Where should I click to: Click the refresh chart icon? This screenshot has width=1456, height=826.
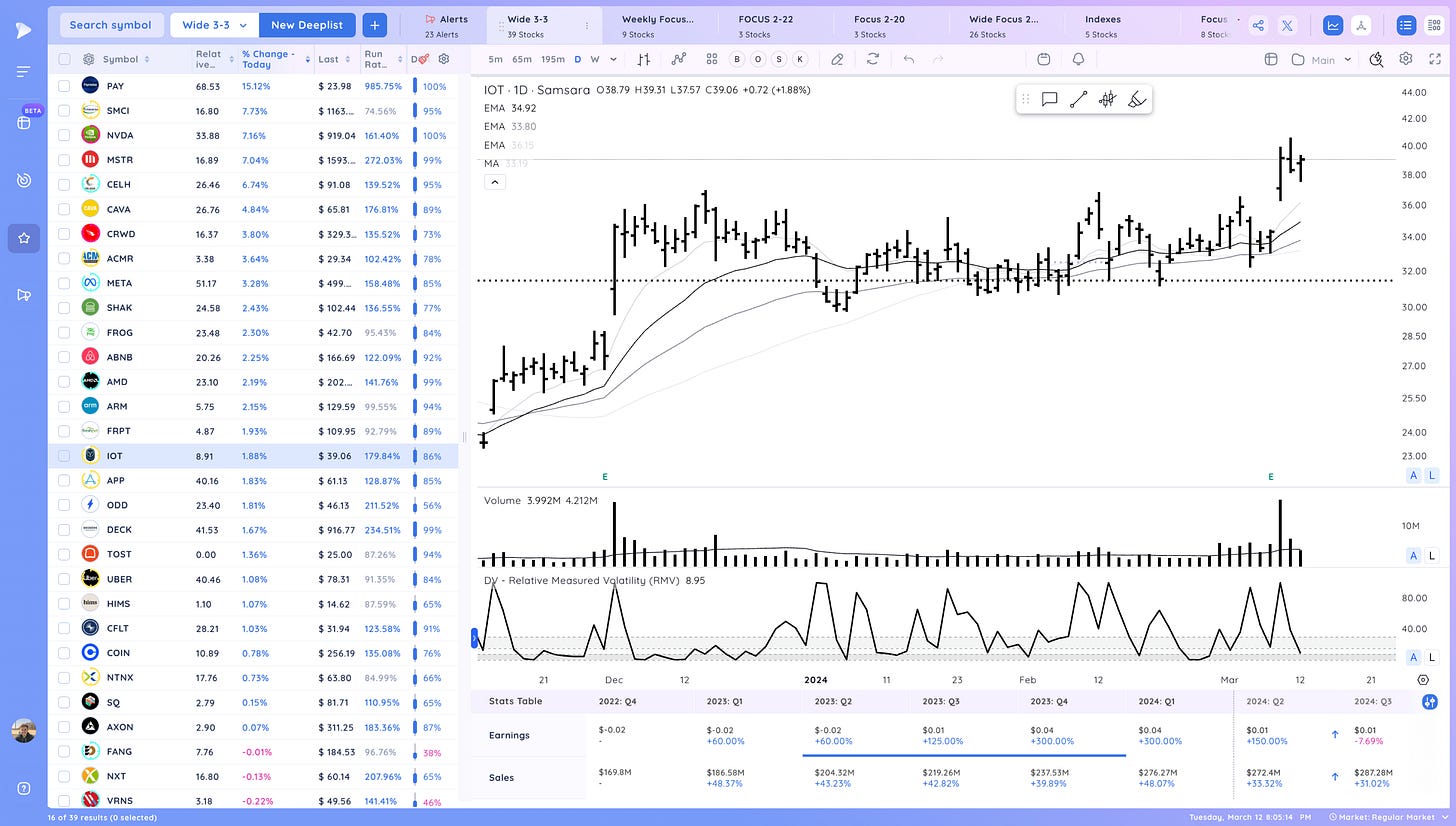click(x=873, y=59)
